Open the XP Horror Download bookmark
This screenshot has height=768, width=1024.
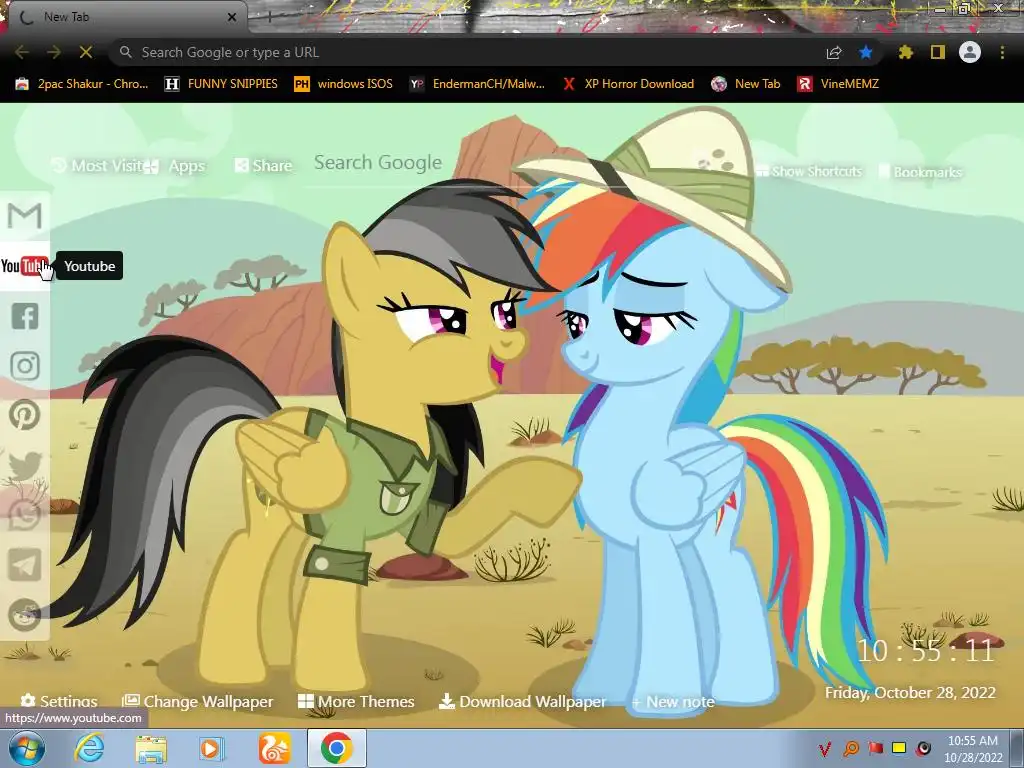(x=628, y=84)
